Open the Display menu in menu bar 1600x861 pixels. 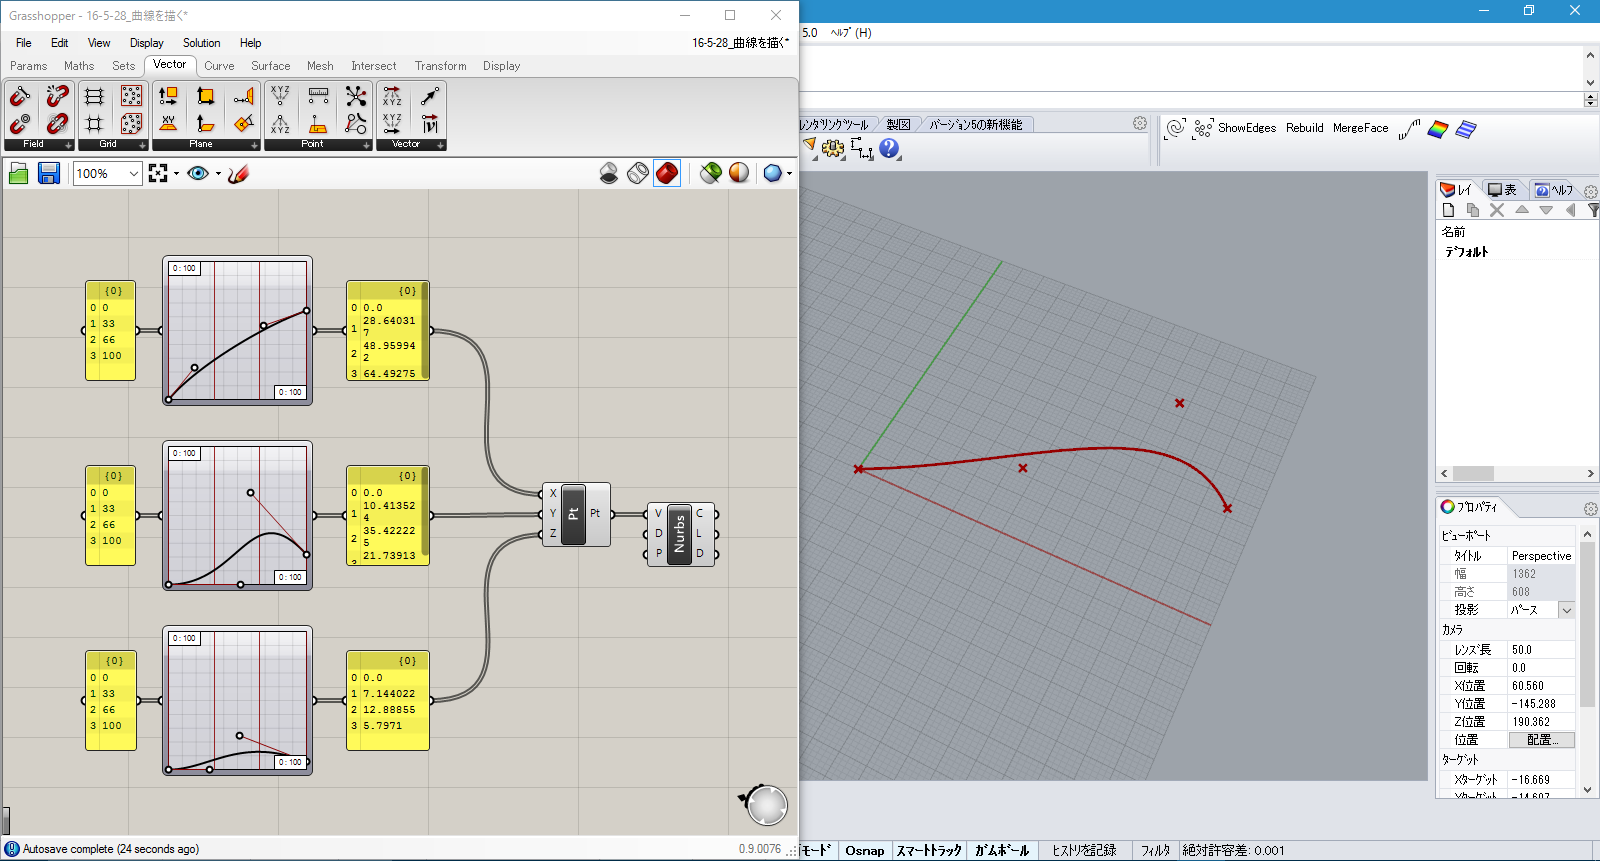coord(146,43)
